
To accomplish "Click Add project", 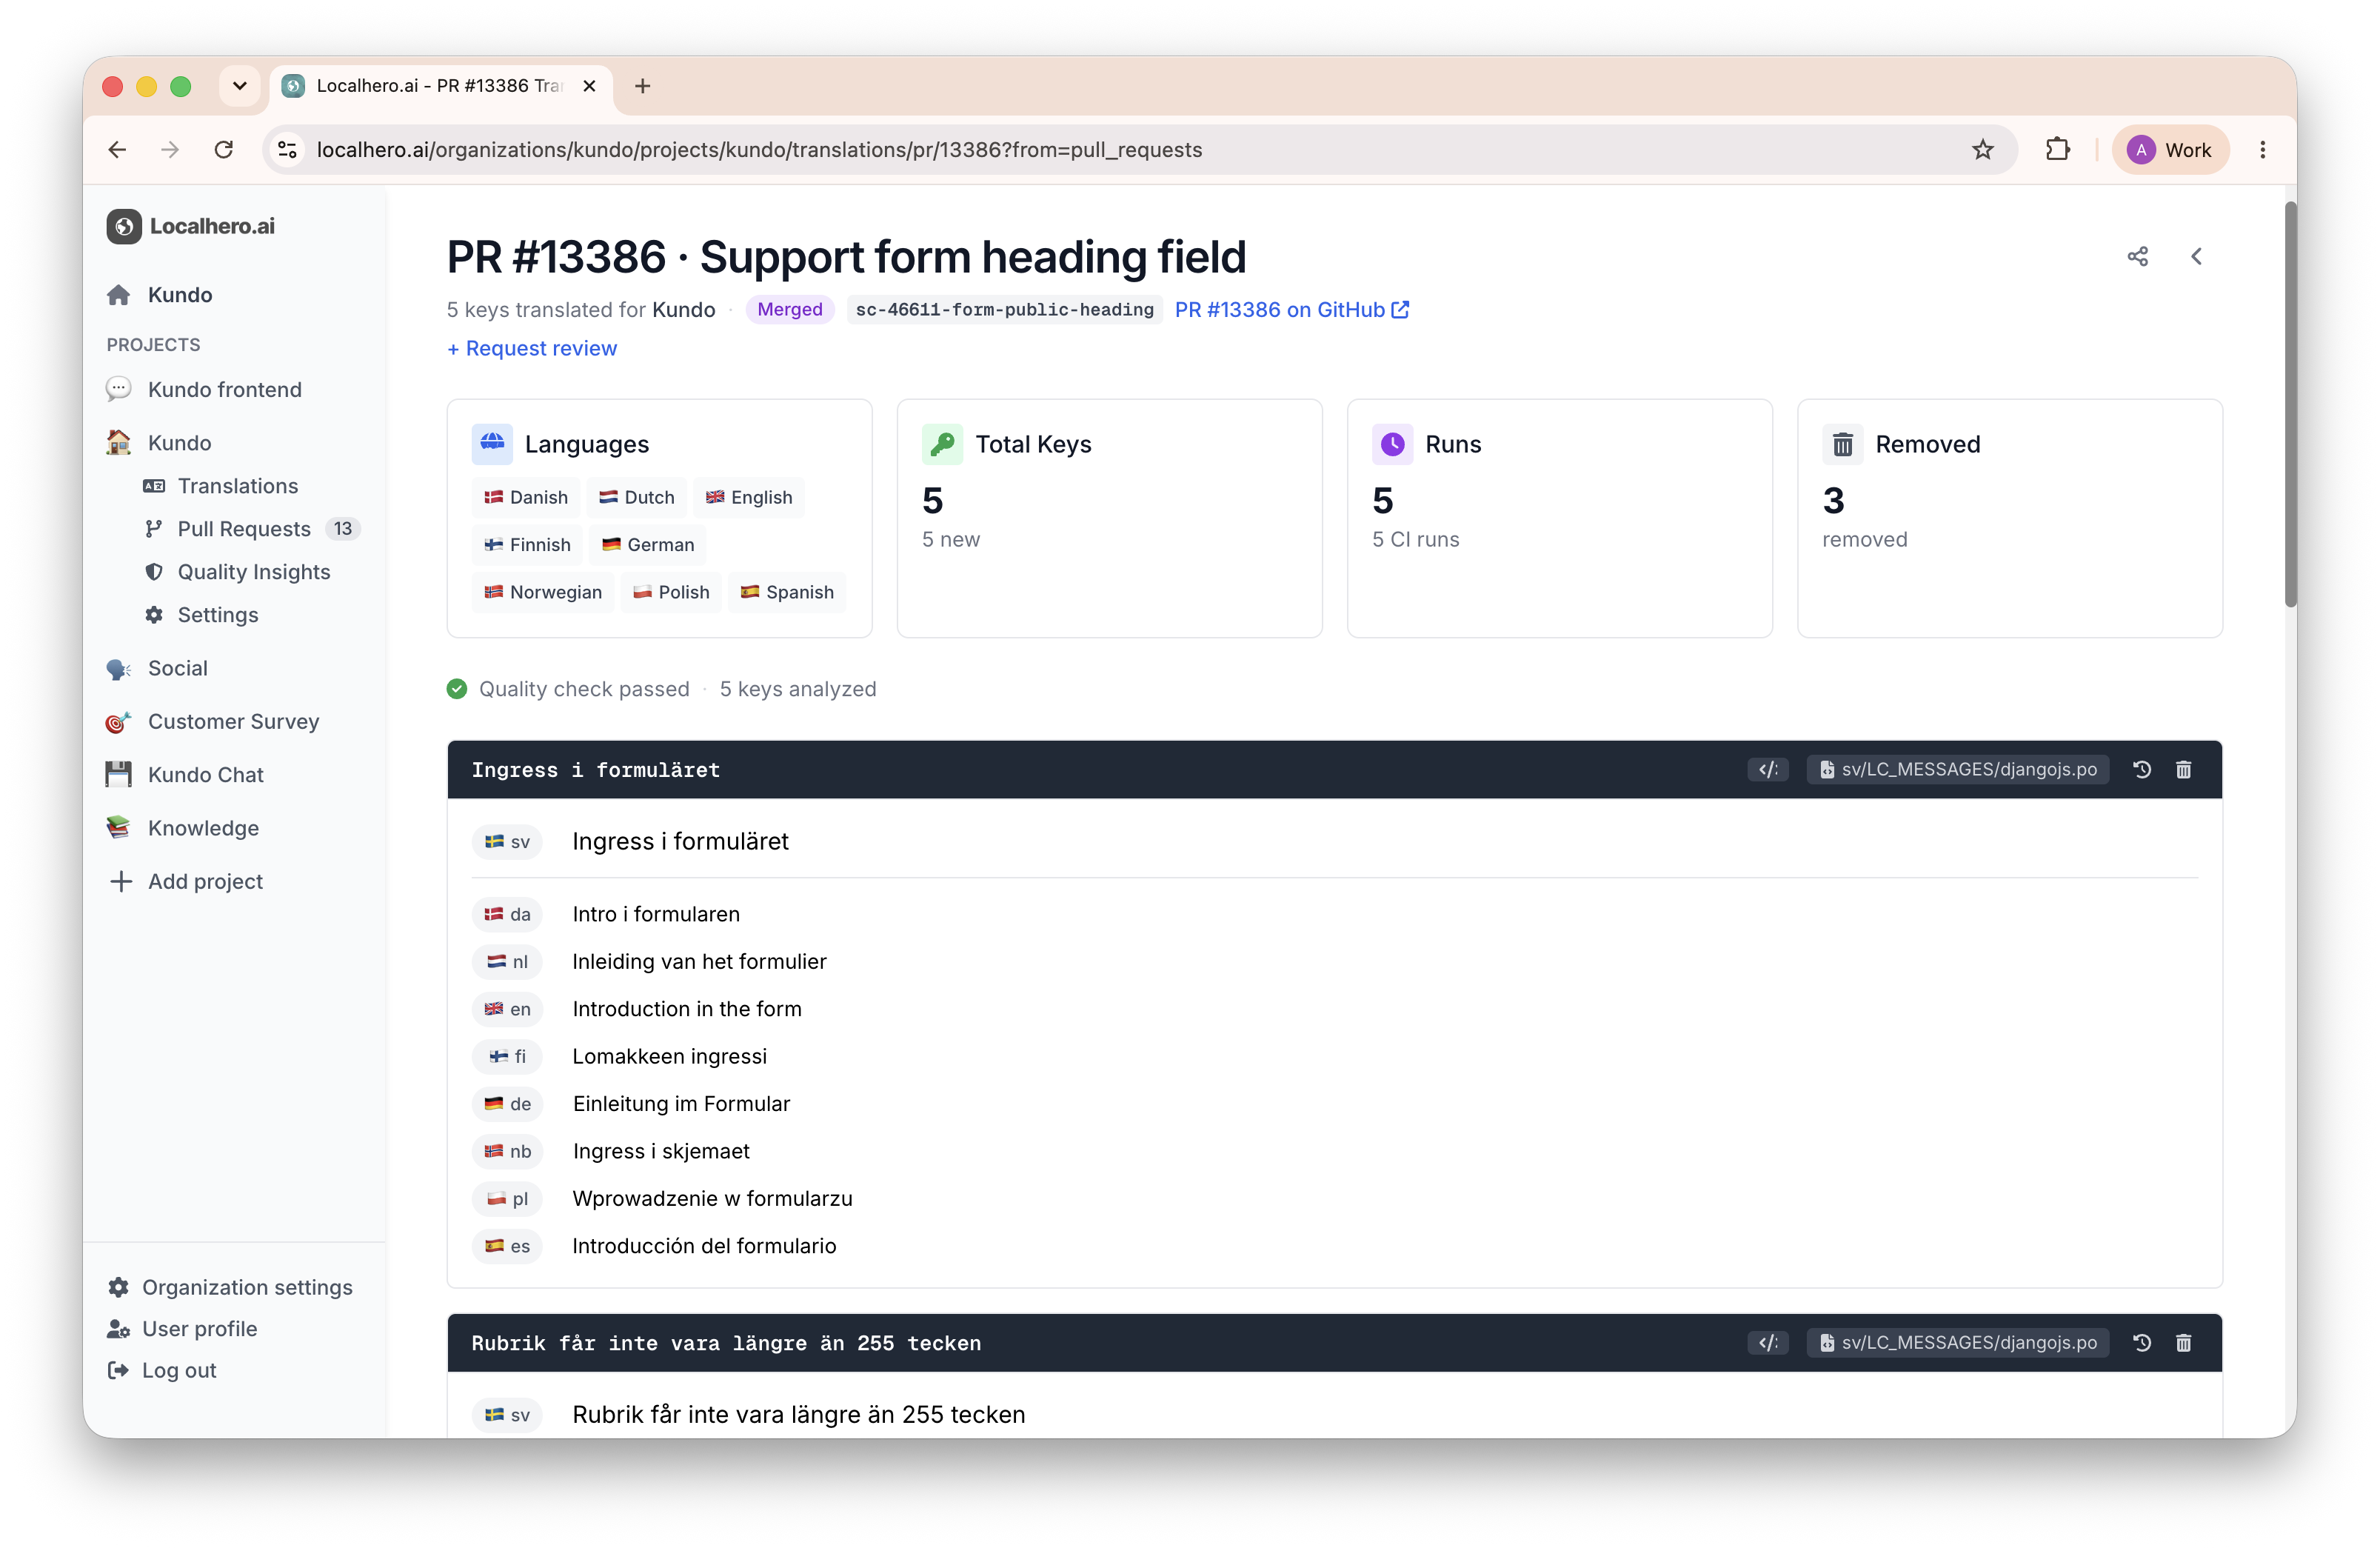I will (186, 881).
